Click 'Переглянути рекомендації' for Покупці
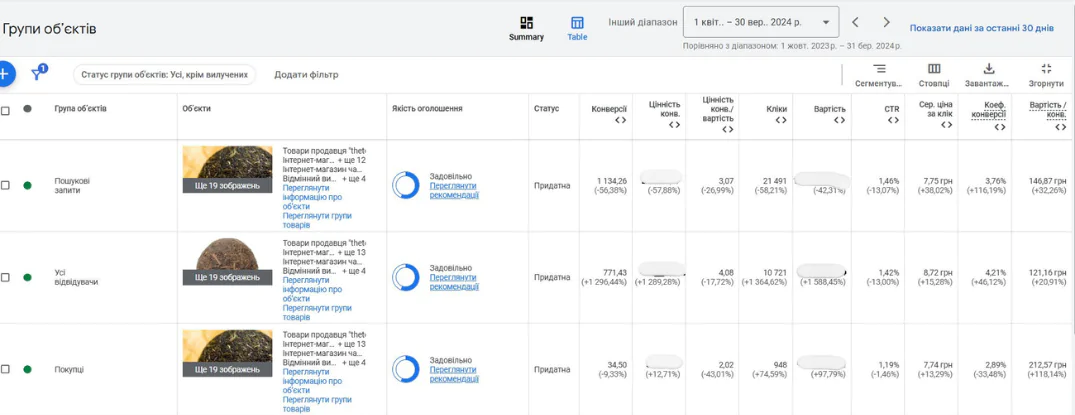Viewport: 1075px width, 415px height. click(x=454, y=374)
